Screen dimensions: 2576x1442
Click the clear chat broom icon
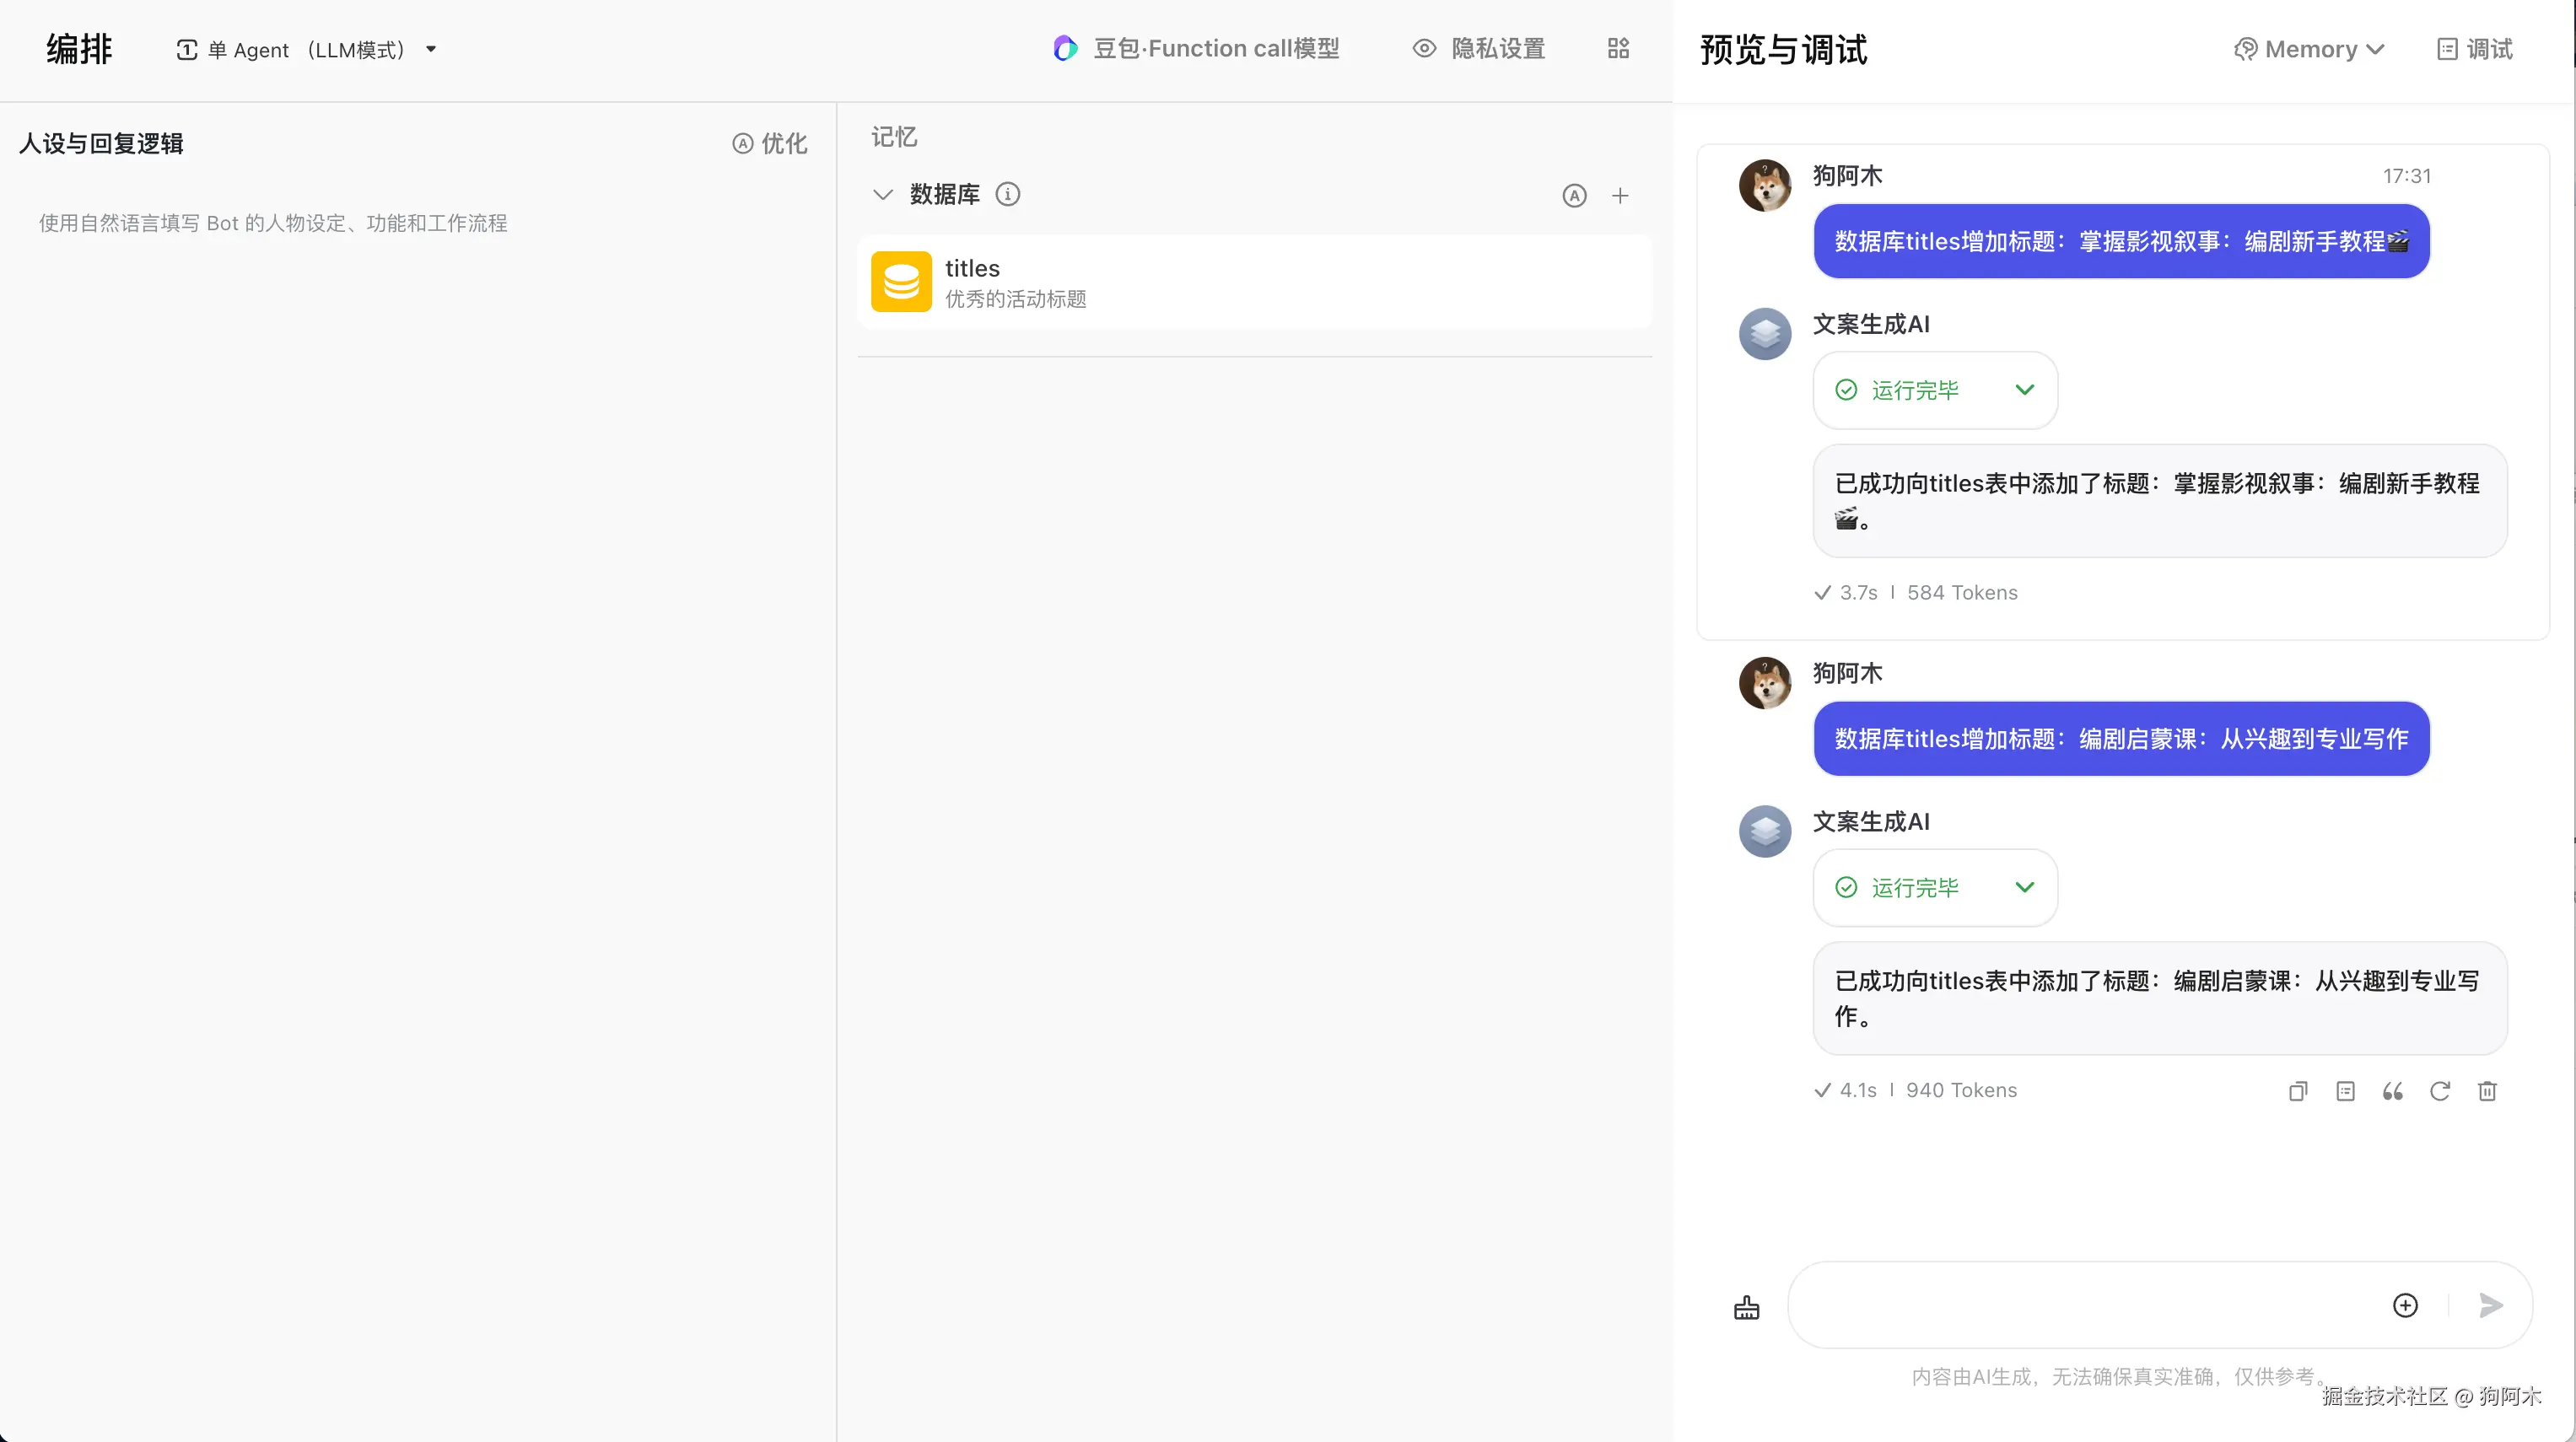coord(1746,1306)
